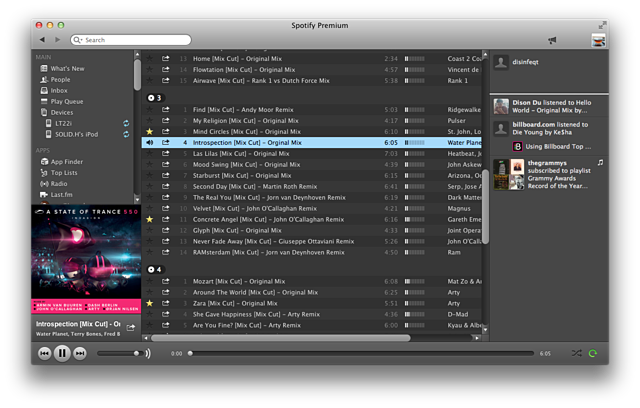
Task: Star Mozart [Mix Cut] track
Action: pos(150,281)
